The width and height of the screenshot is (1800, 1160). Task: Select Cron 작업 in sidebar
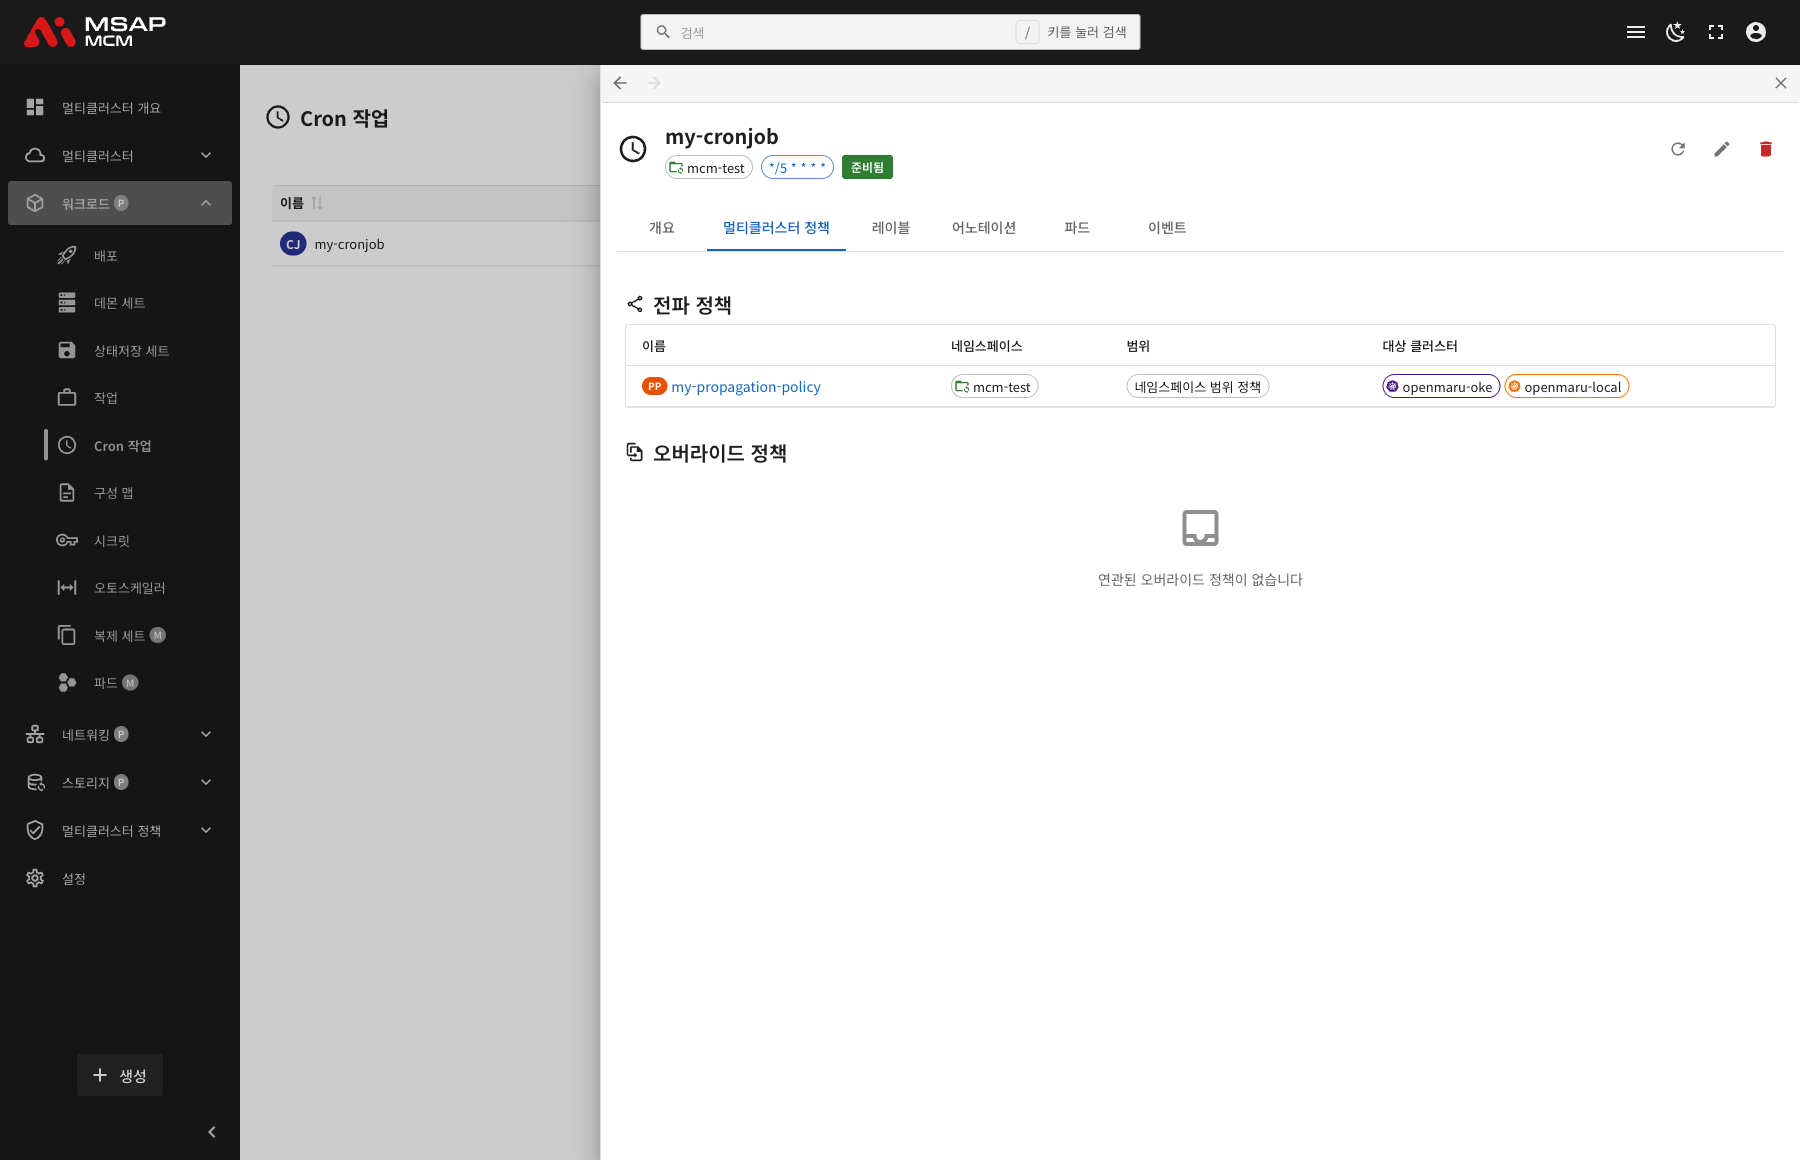pos(120,446)
